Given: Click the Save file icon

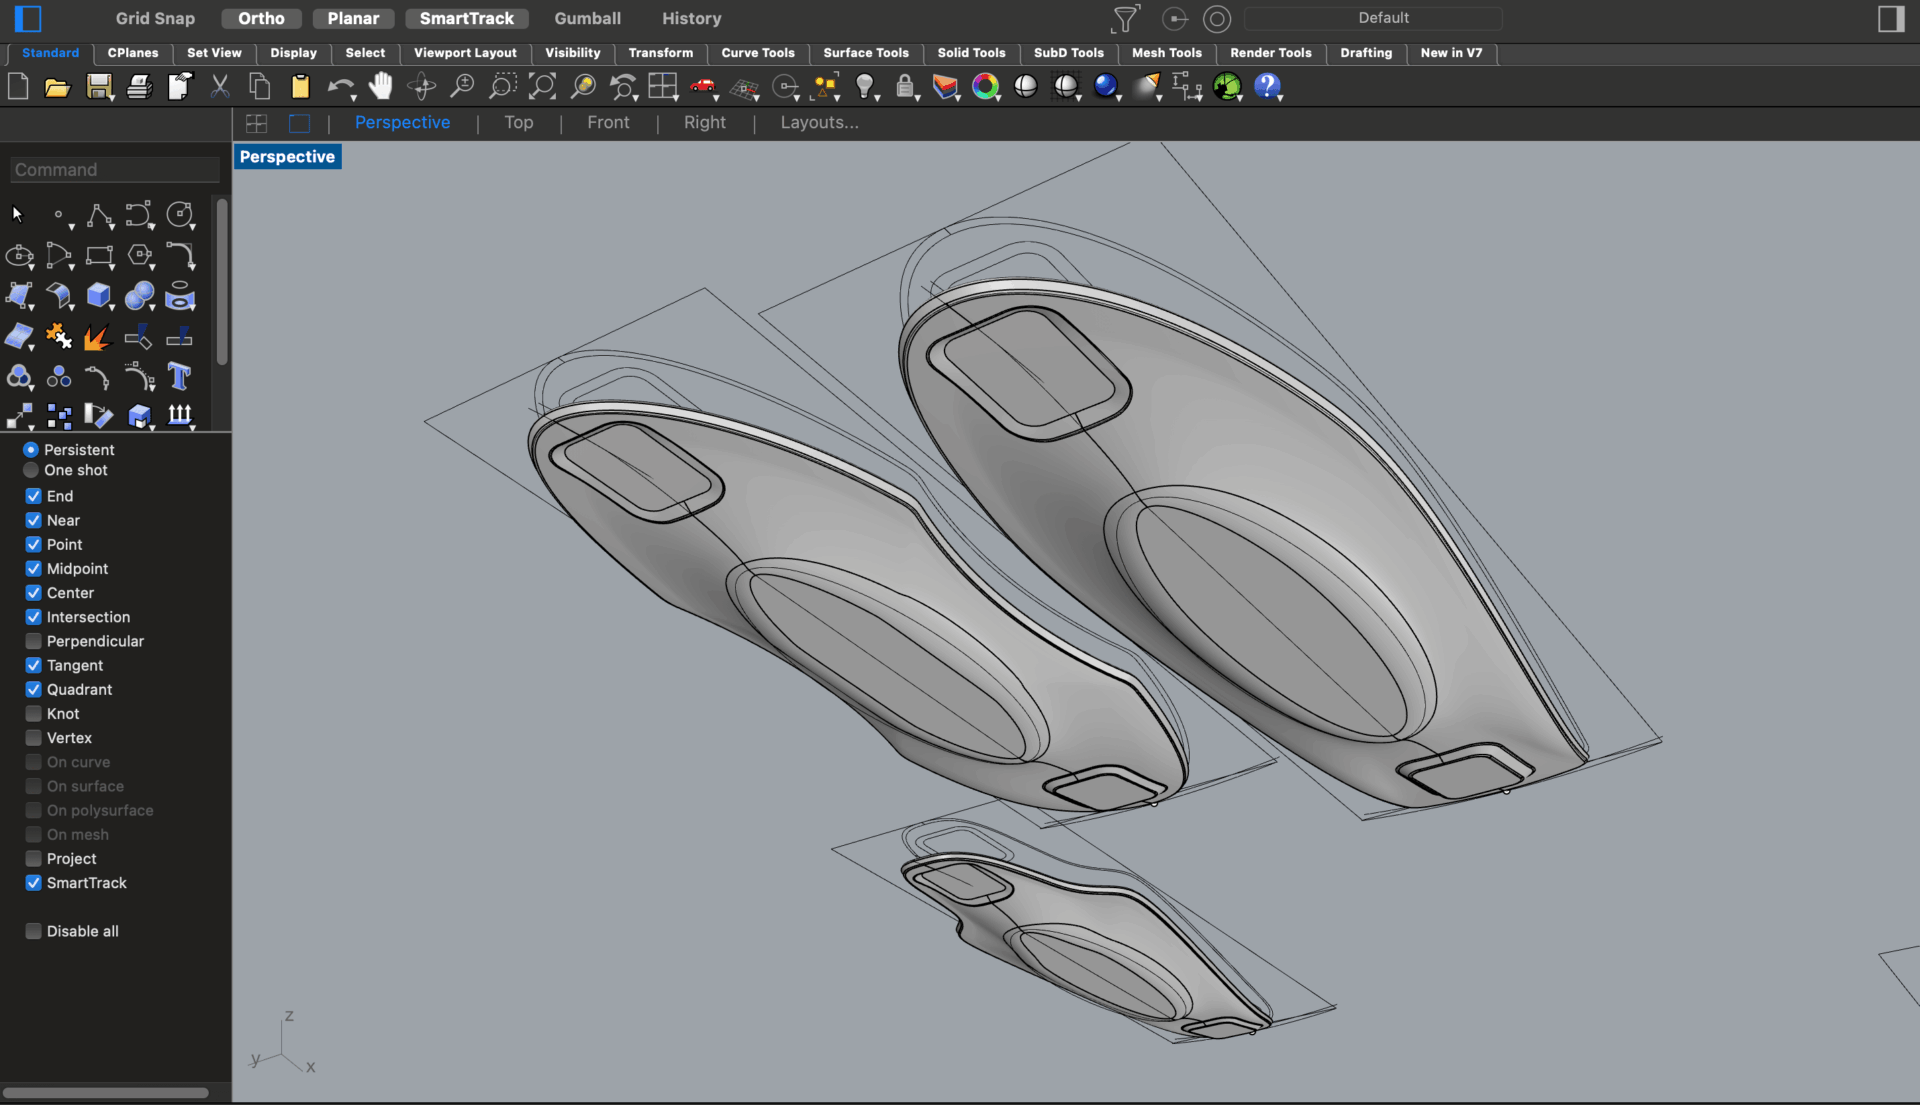Looking at the screenshot, I should tap(99, 87).
